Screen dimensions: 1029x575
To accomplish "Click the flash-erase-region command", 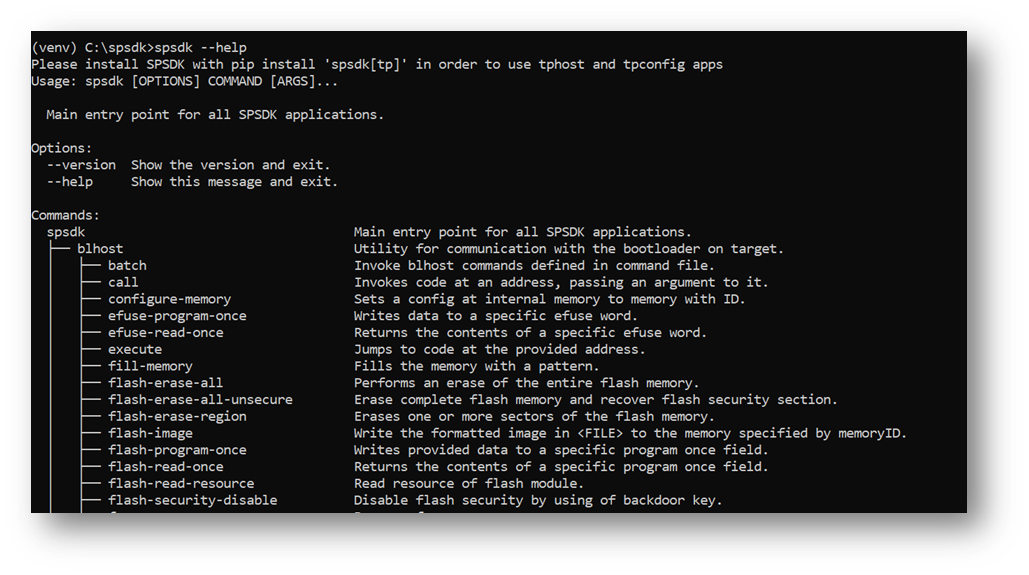I will 177,416.
